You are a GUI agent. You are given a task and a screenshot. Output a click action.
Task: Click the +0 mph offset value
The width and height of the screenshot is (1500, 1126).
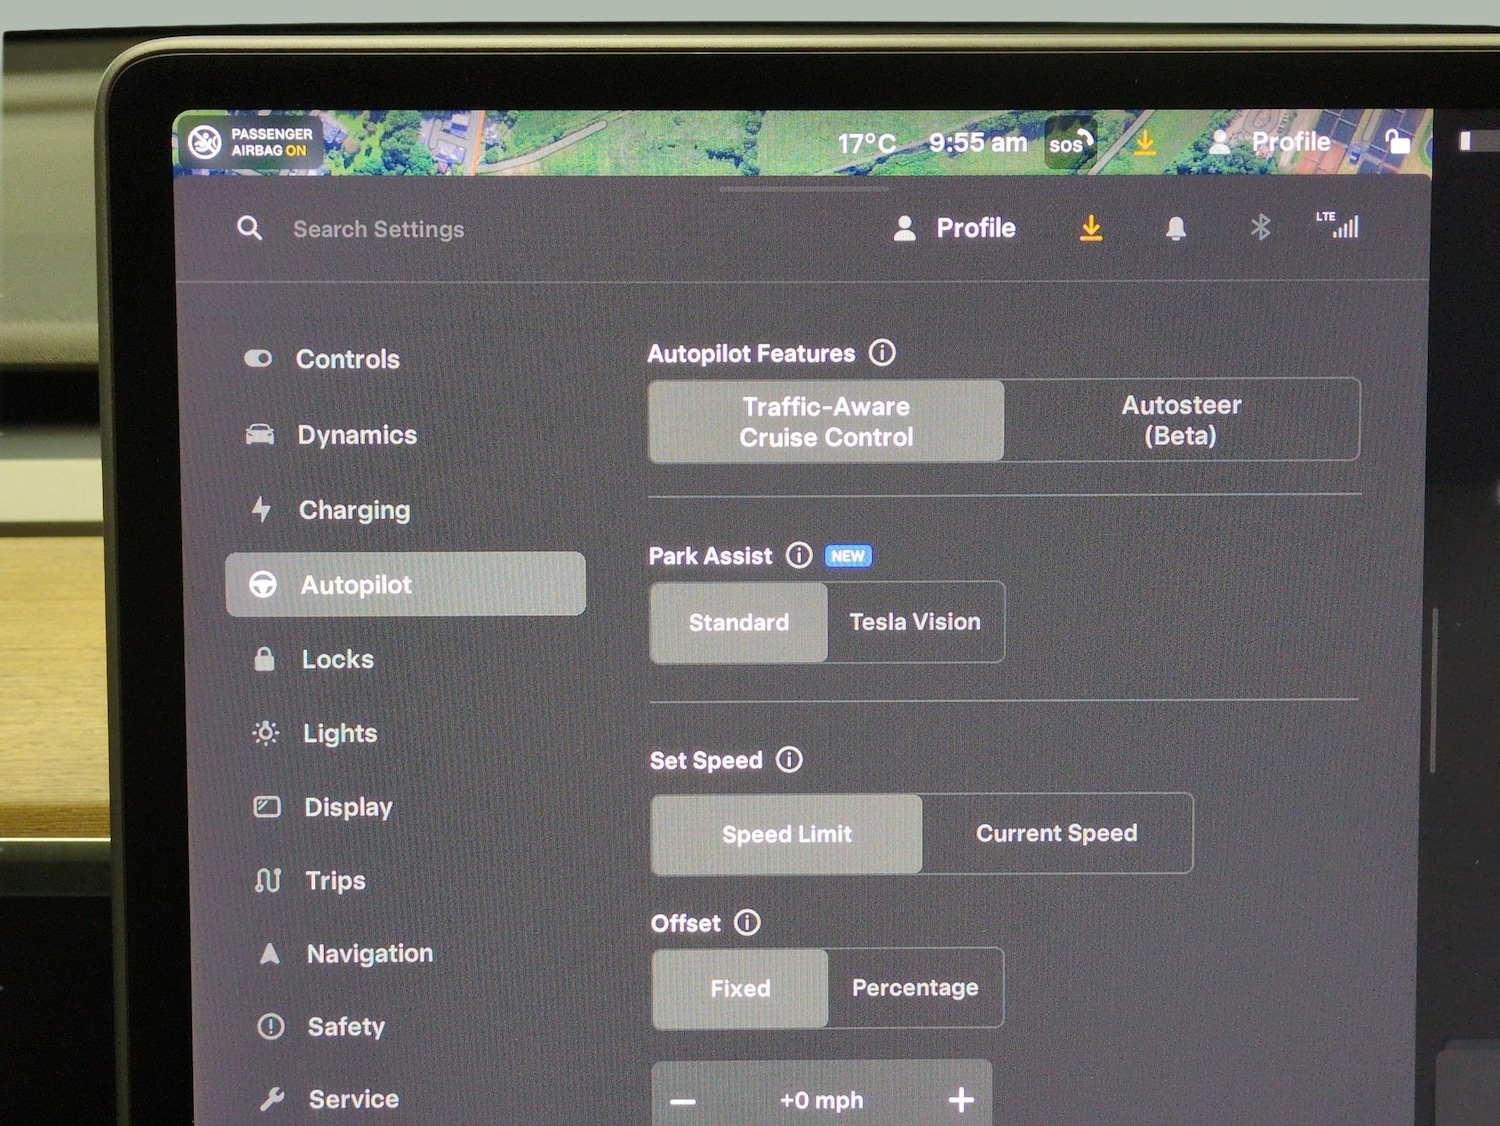(x=822, y=1100)
